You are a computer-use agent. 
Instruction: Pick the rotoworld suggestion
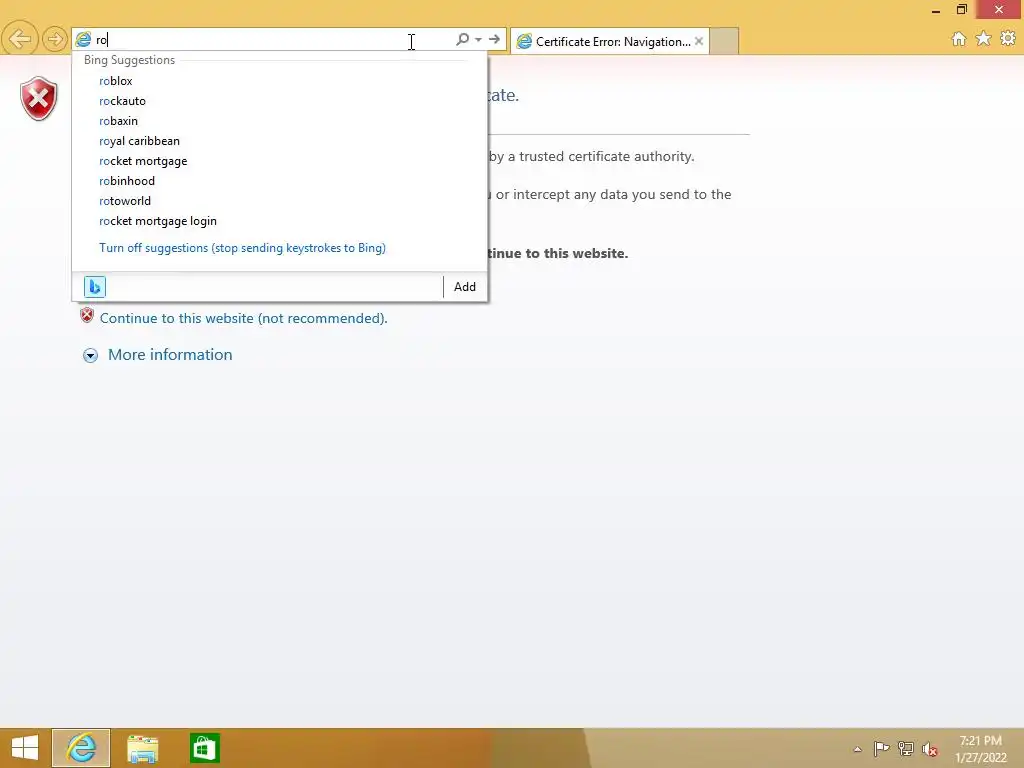(x=125, y=201)
